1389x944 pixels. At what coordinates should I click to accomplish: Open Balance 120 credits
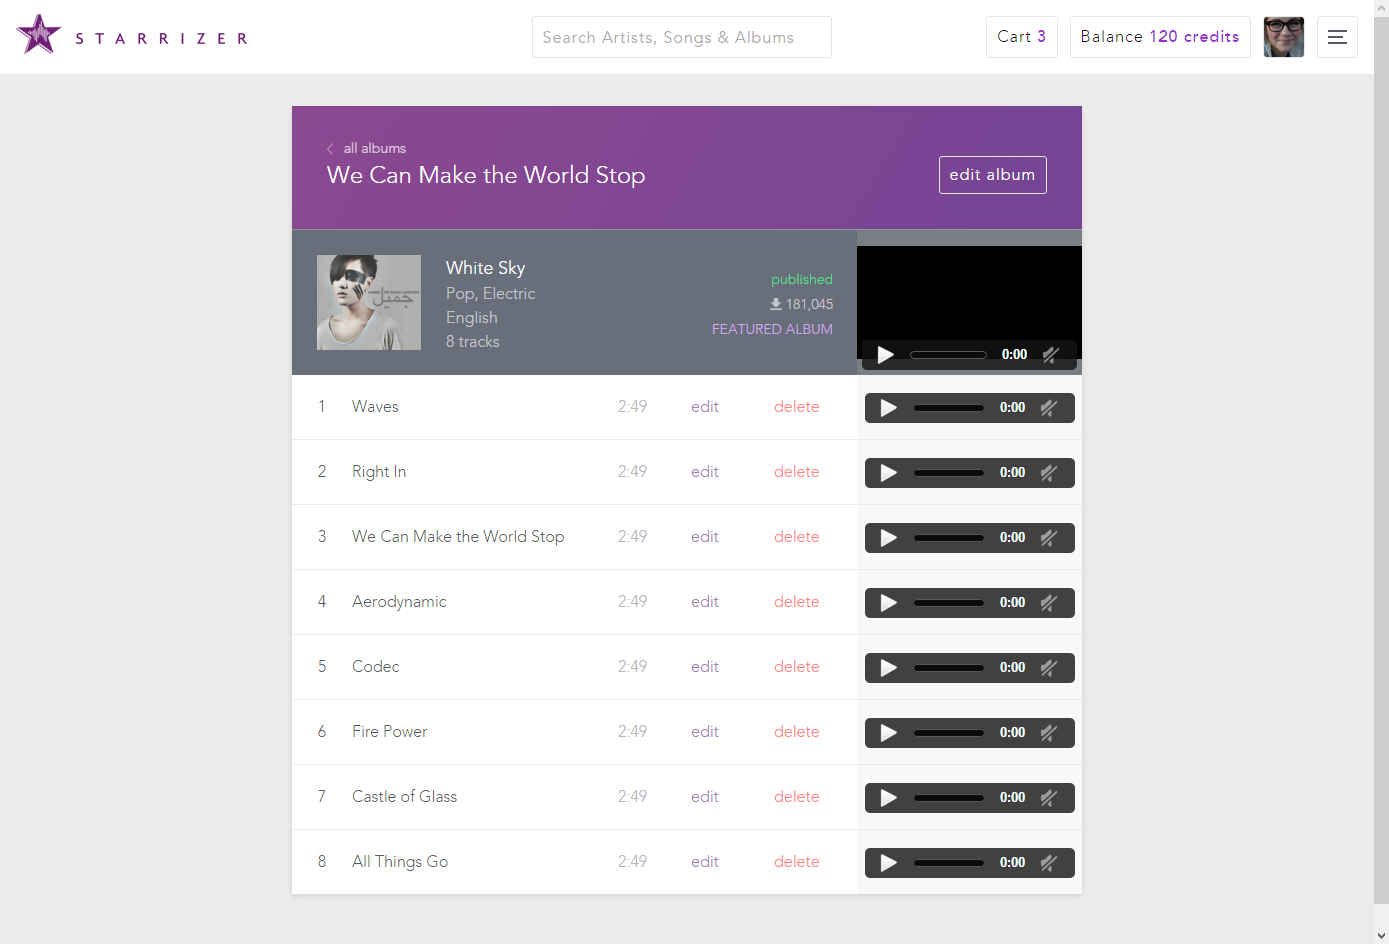pyautogui.click(x=1160, y=37)
